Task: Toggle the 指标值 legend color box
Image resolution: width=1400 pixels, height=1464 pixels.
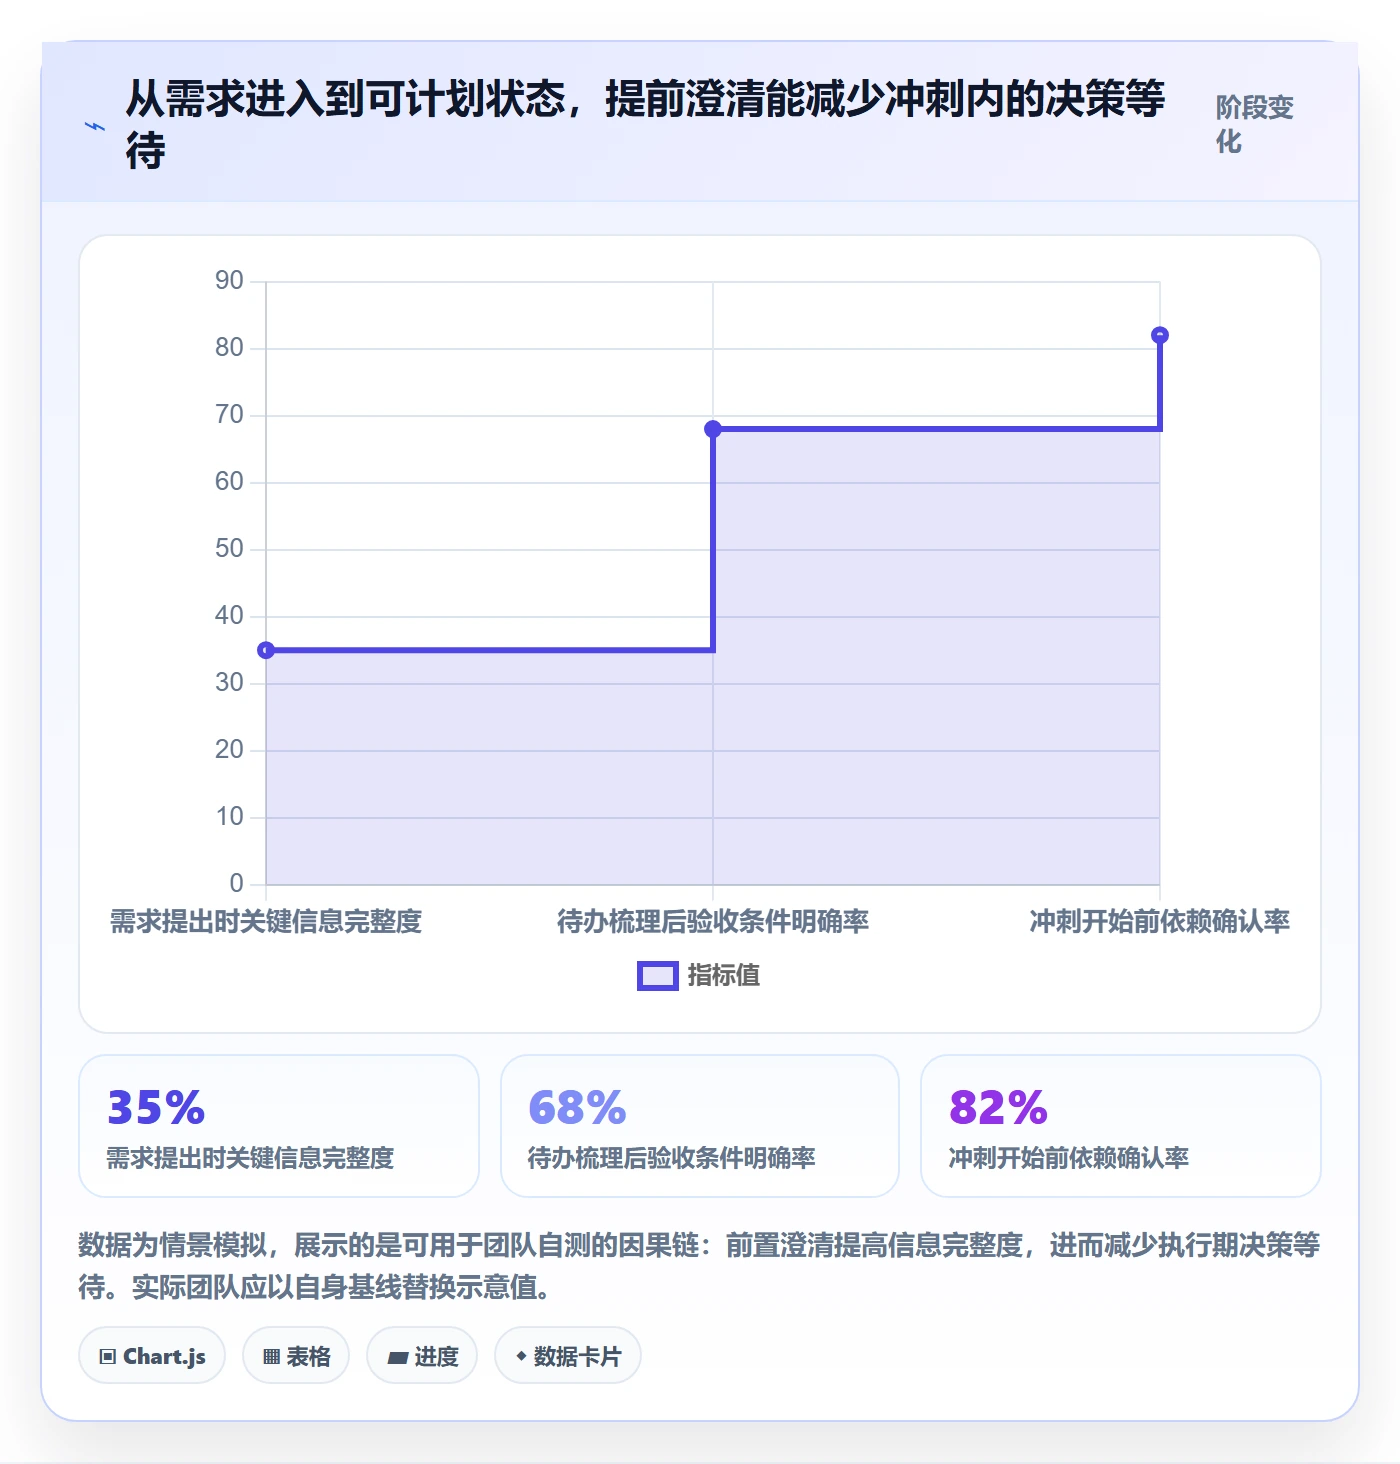Action: 658,976
